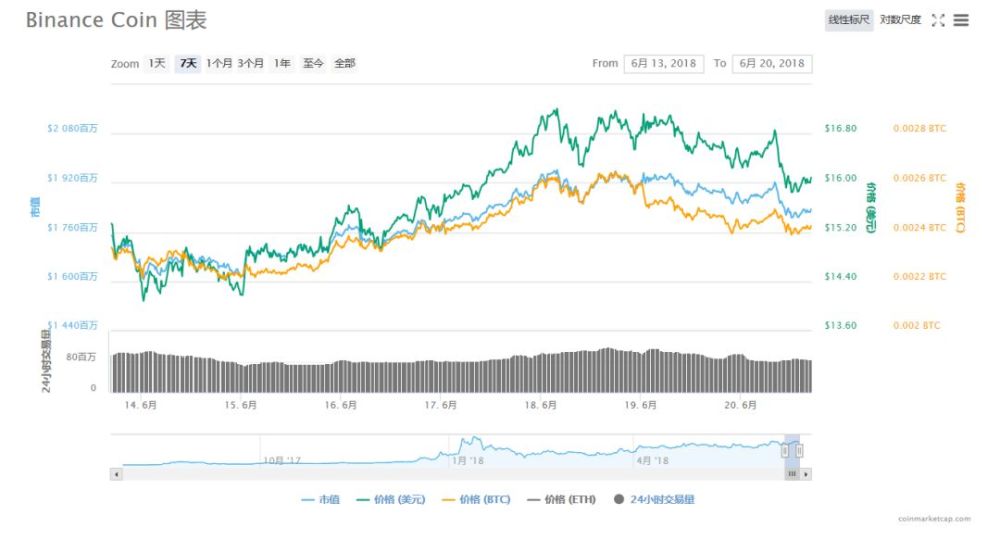Switch to 线性标尺 linear scale
Image resolution: width=1000 pixels, height=540 pixels.
pyautogui.click(x=849, y=20)
